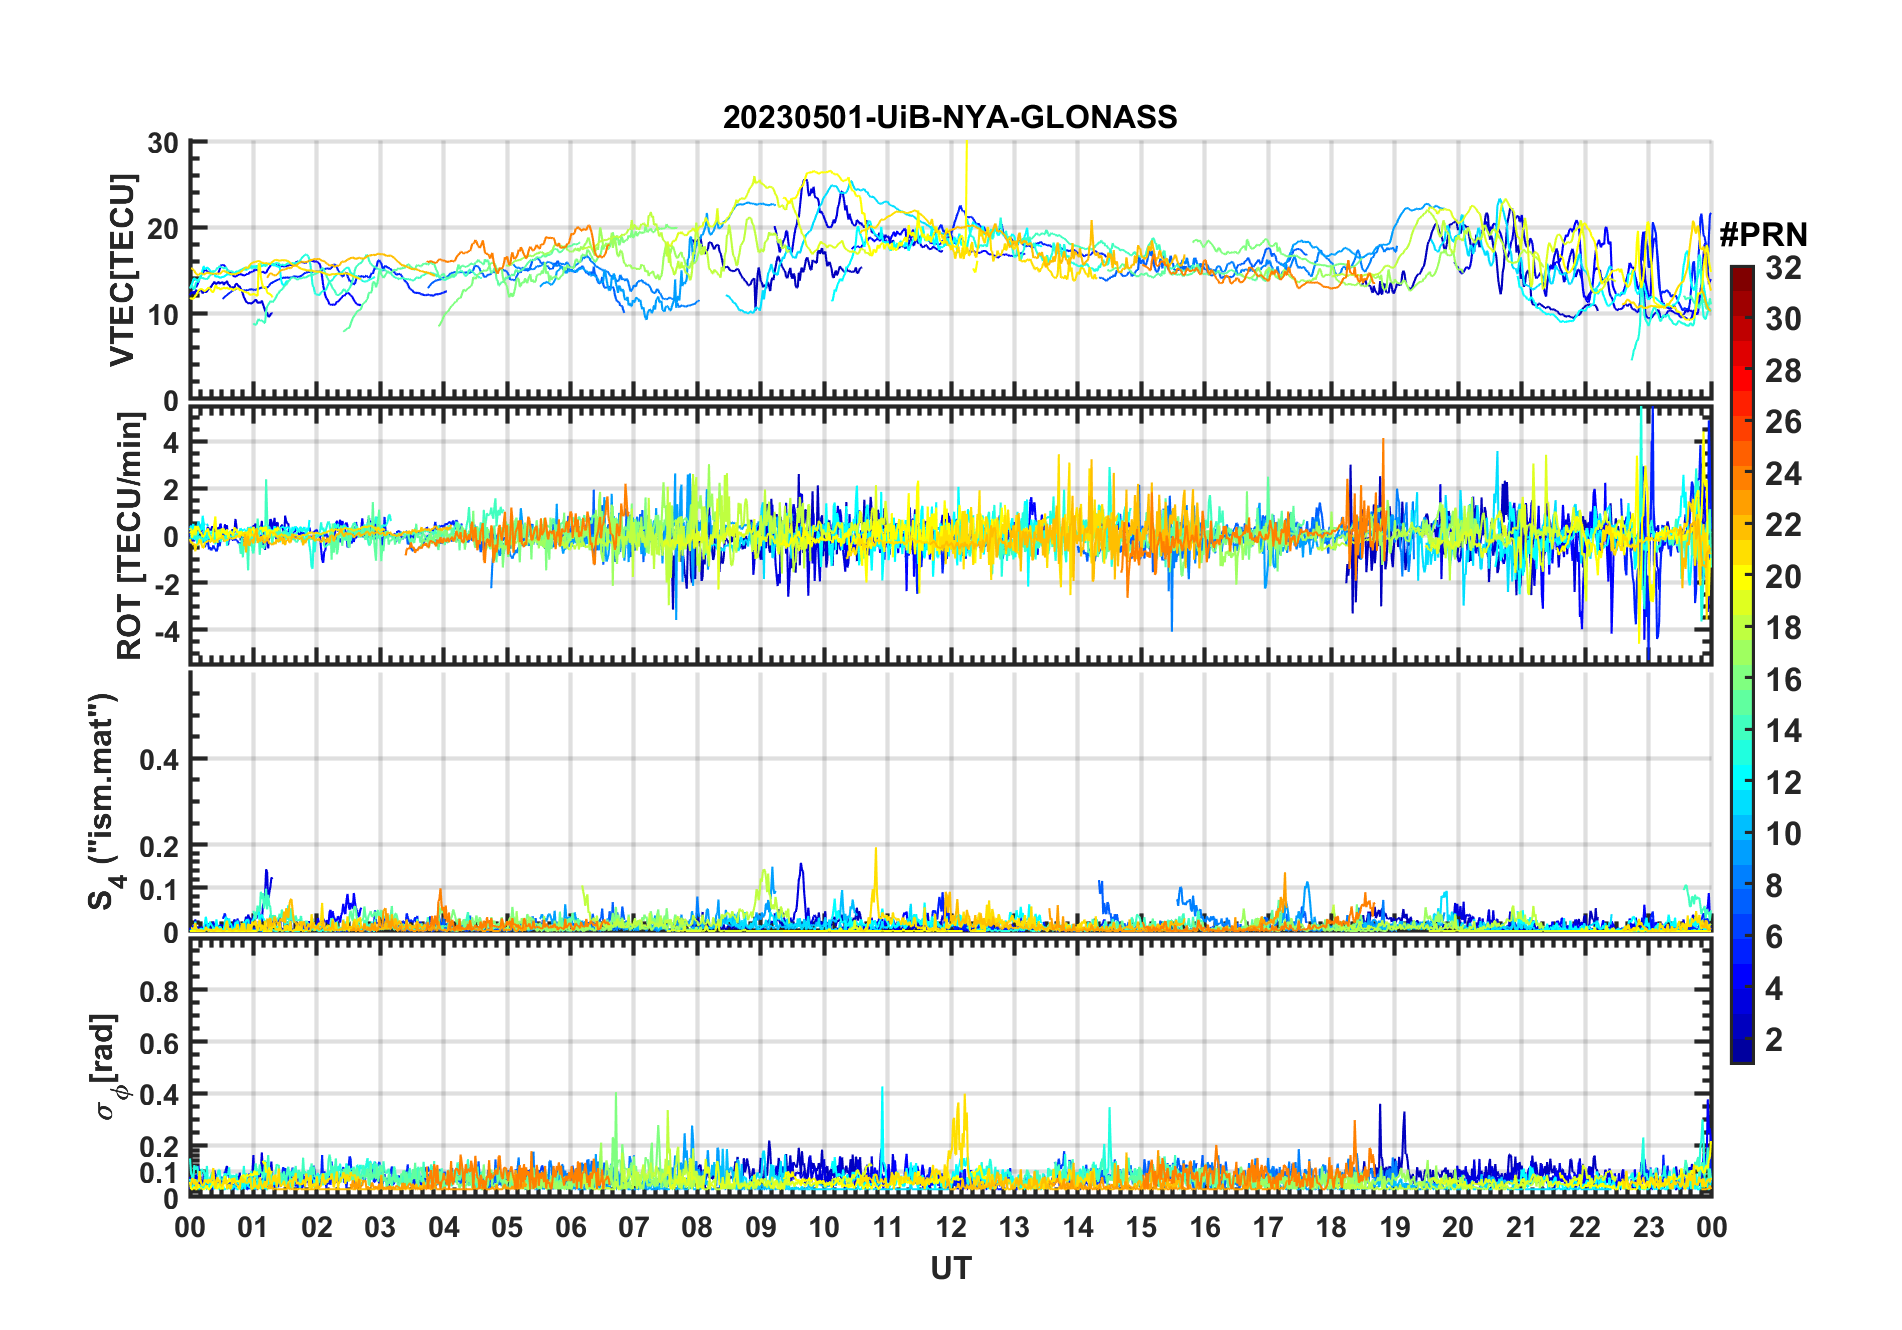Click inside the S4 scintillation plot panel
Screen dimensions: 1902x1330
pos(951,801)
